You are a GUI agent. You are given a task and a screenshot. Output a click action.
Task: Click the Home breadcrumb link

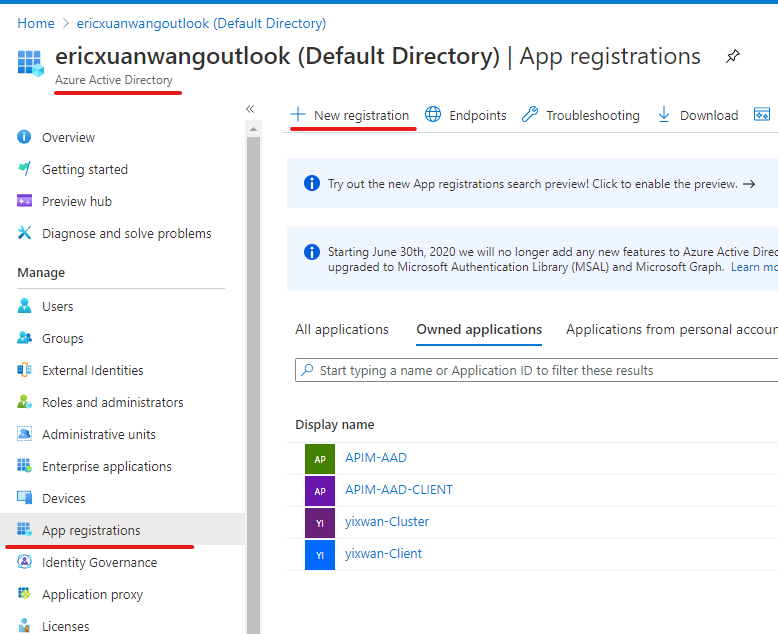point(36,23)
